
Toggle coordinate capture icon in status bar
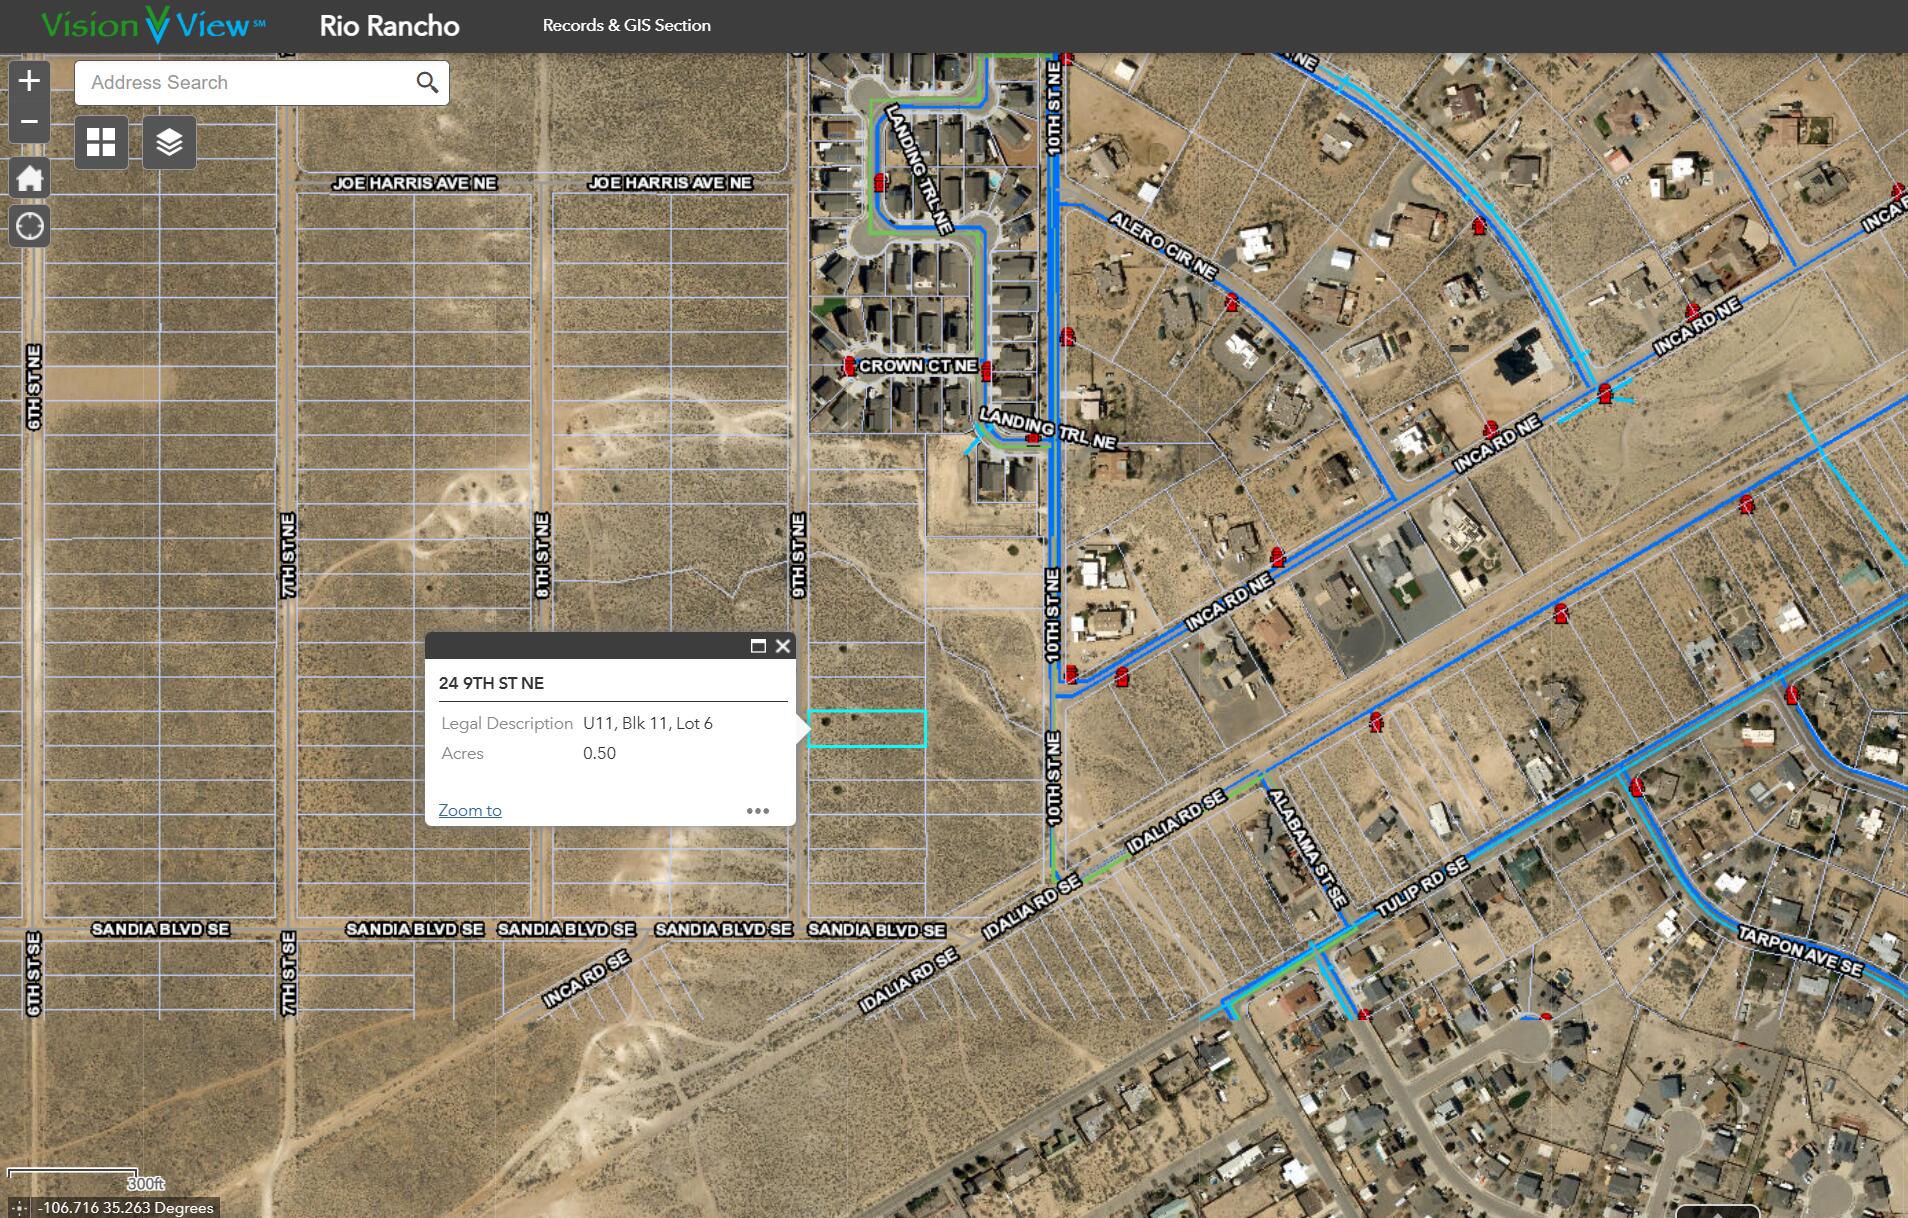(x=19, y=1208)
